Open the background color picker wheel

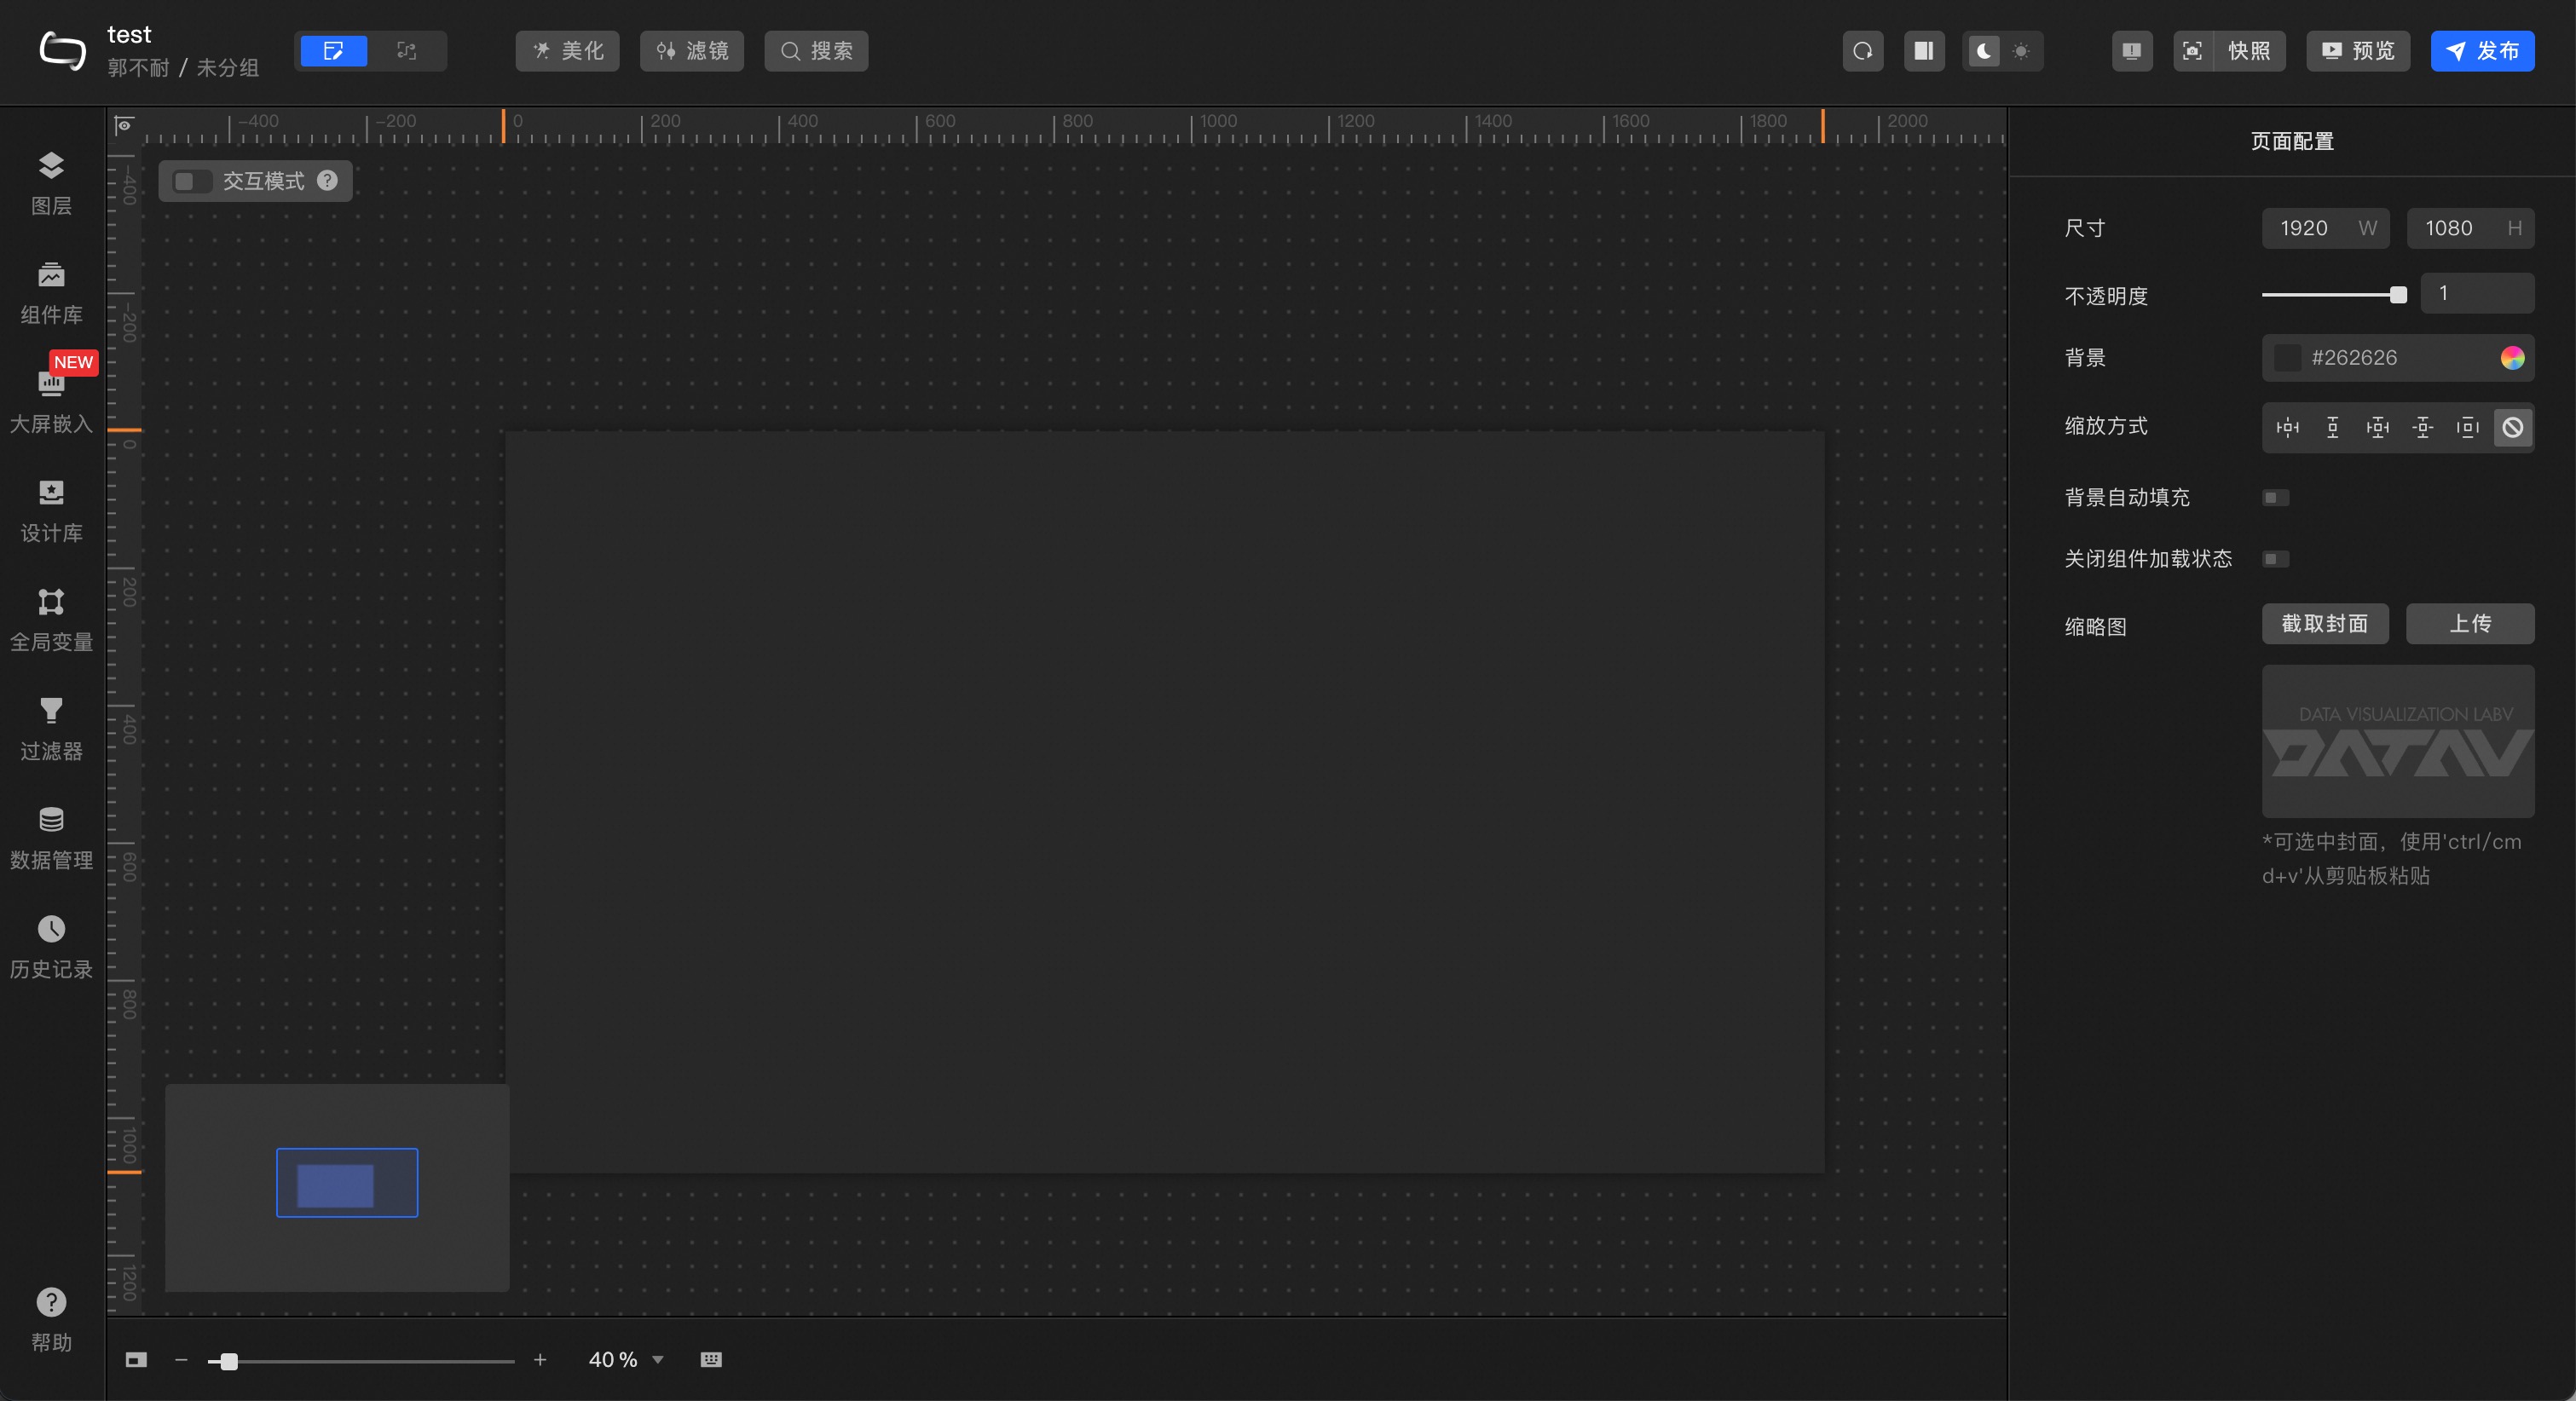tap(2511, 357)
